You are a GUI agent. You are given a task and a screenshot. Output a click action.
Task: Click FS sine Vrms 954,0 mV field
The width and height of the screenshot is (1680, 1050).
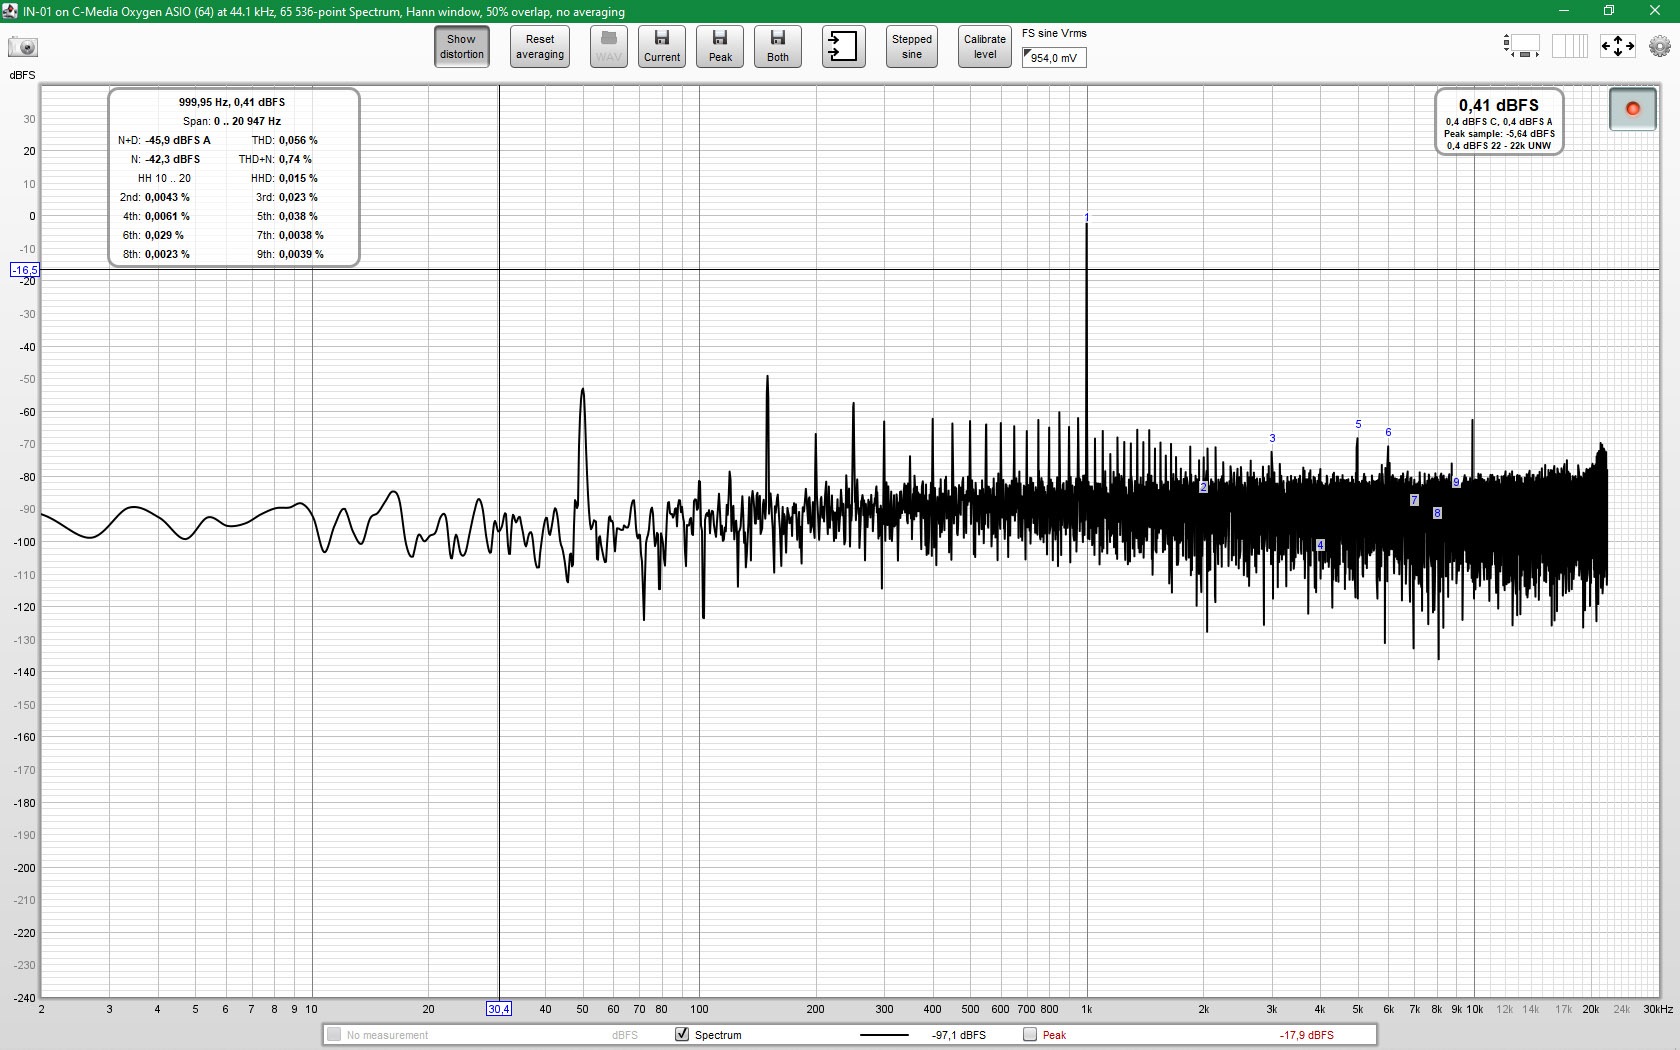pos(1054,58)
